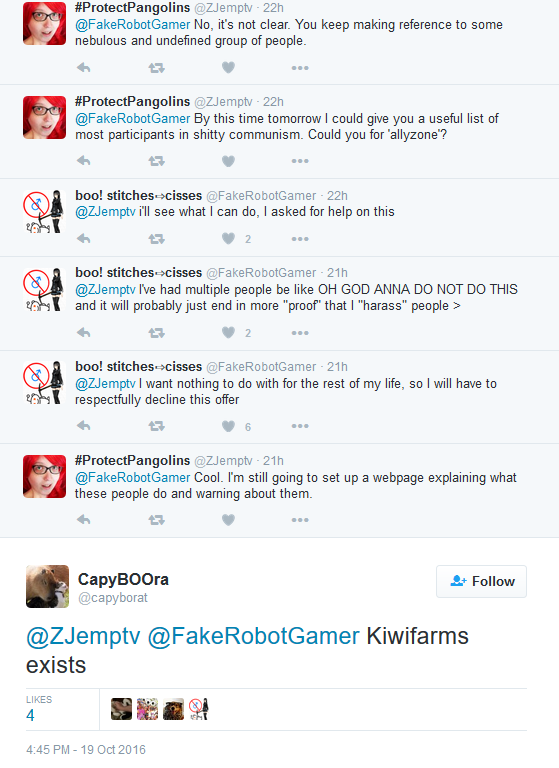559x768 pixels.
Task: Open more options on "respectfully decline" tweet
Action: [x=300, y=426]
